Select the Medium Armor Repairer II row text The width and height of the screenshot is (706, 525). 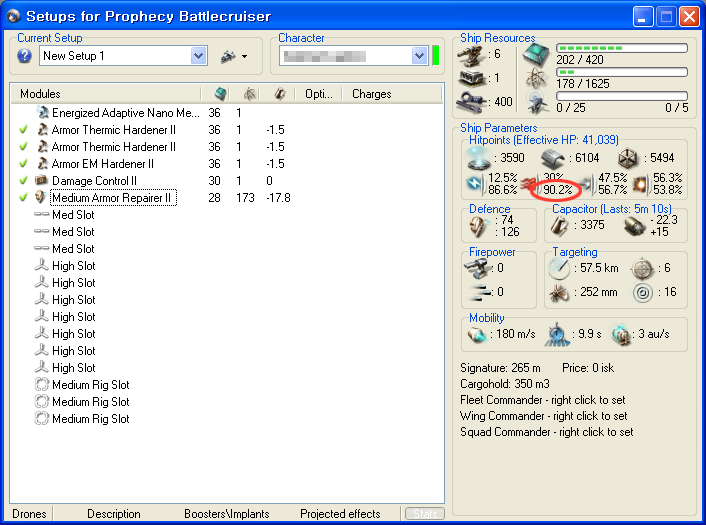point(112,198)
